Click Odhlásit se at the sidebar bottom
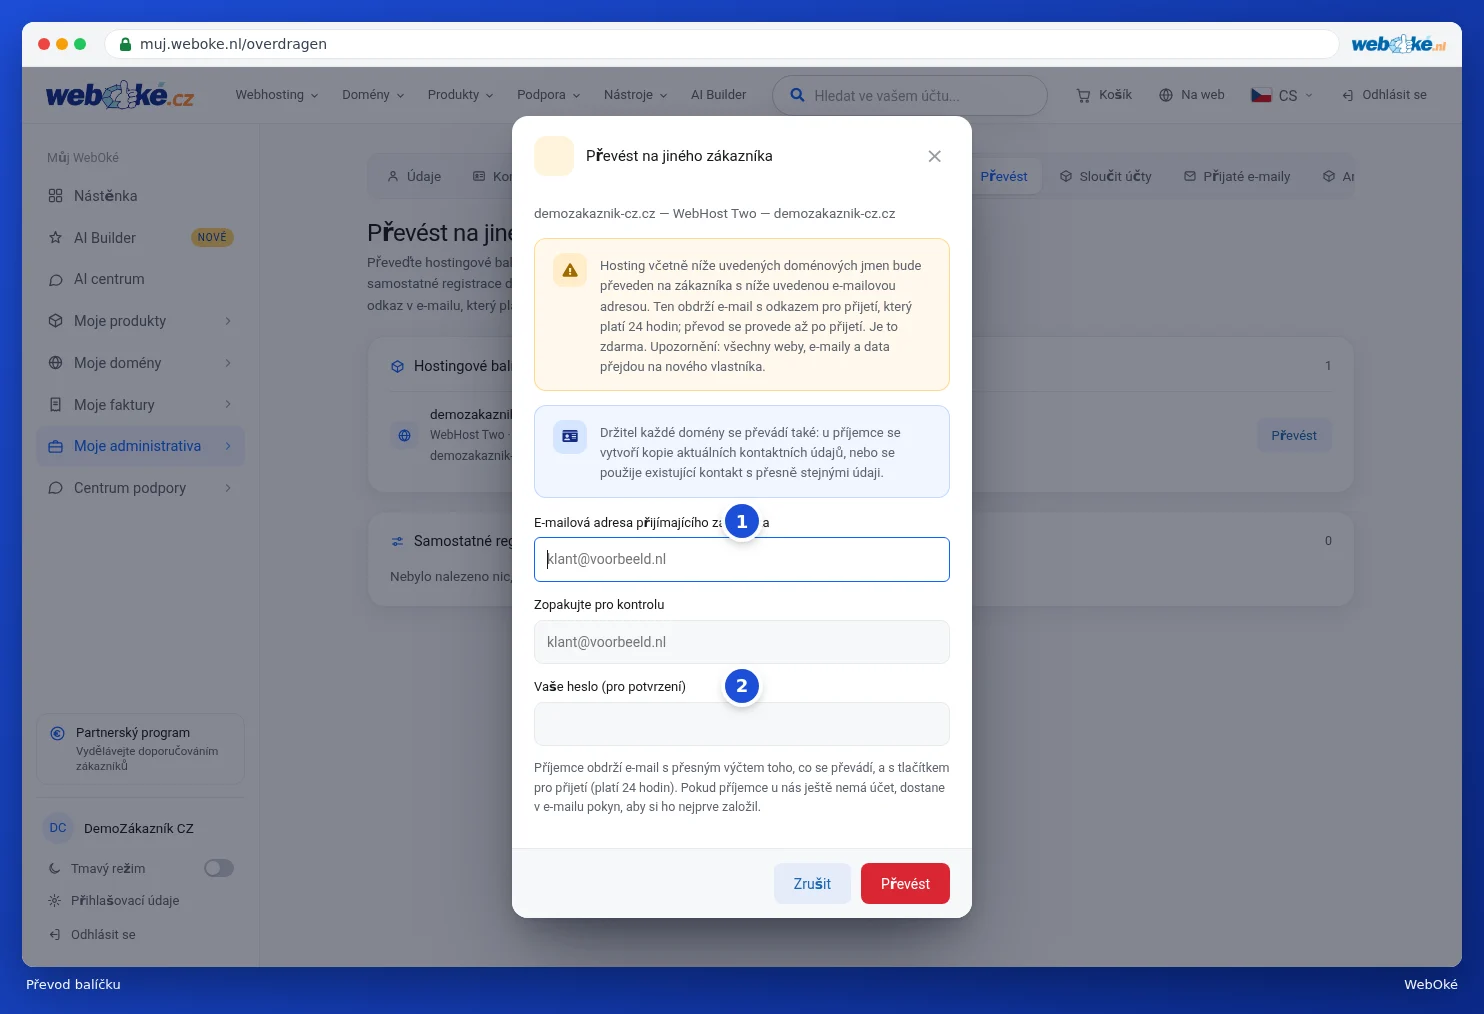The height and width of the screenshot is (1014, 1484). [103, 935]
